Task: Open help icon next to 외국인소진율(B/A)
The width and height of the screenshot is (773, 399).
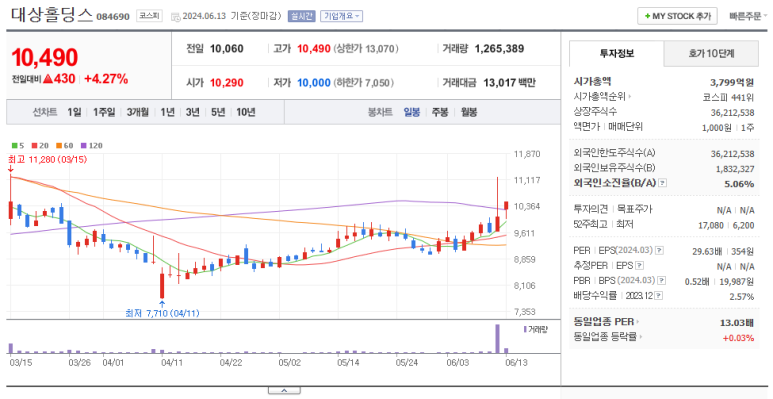Action: [663, 183]
